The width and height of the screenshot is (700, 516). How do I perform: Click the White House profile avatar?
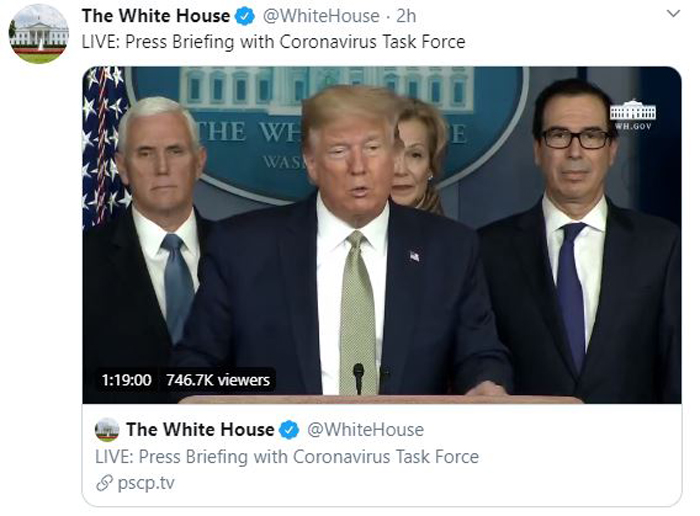click(39, 34)
